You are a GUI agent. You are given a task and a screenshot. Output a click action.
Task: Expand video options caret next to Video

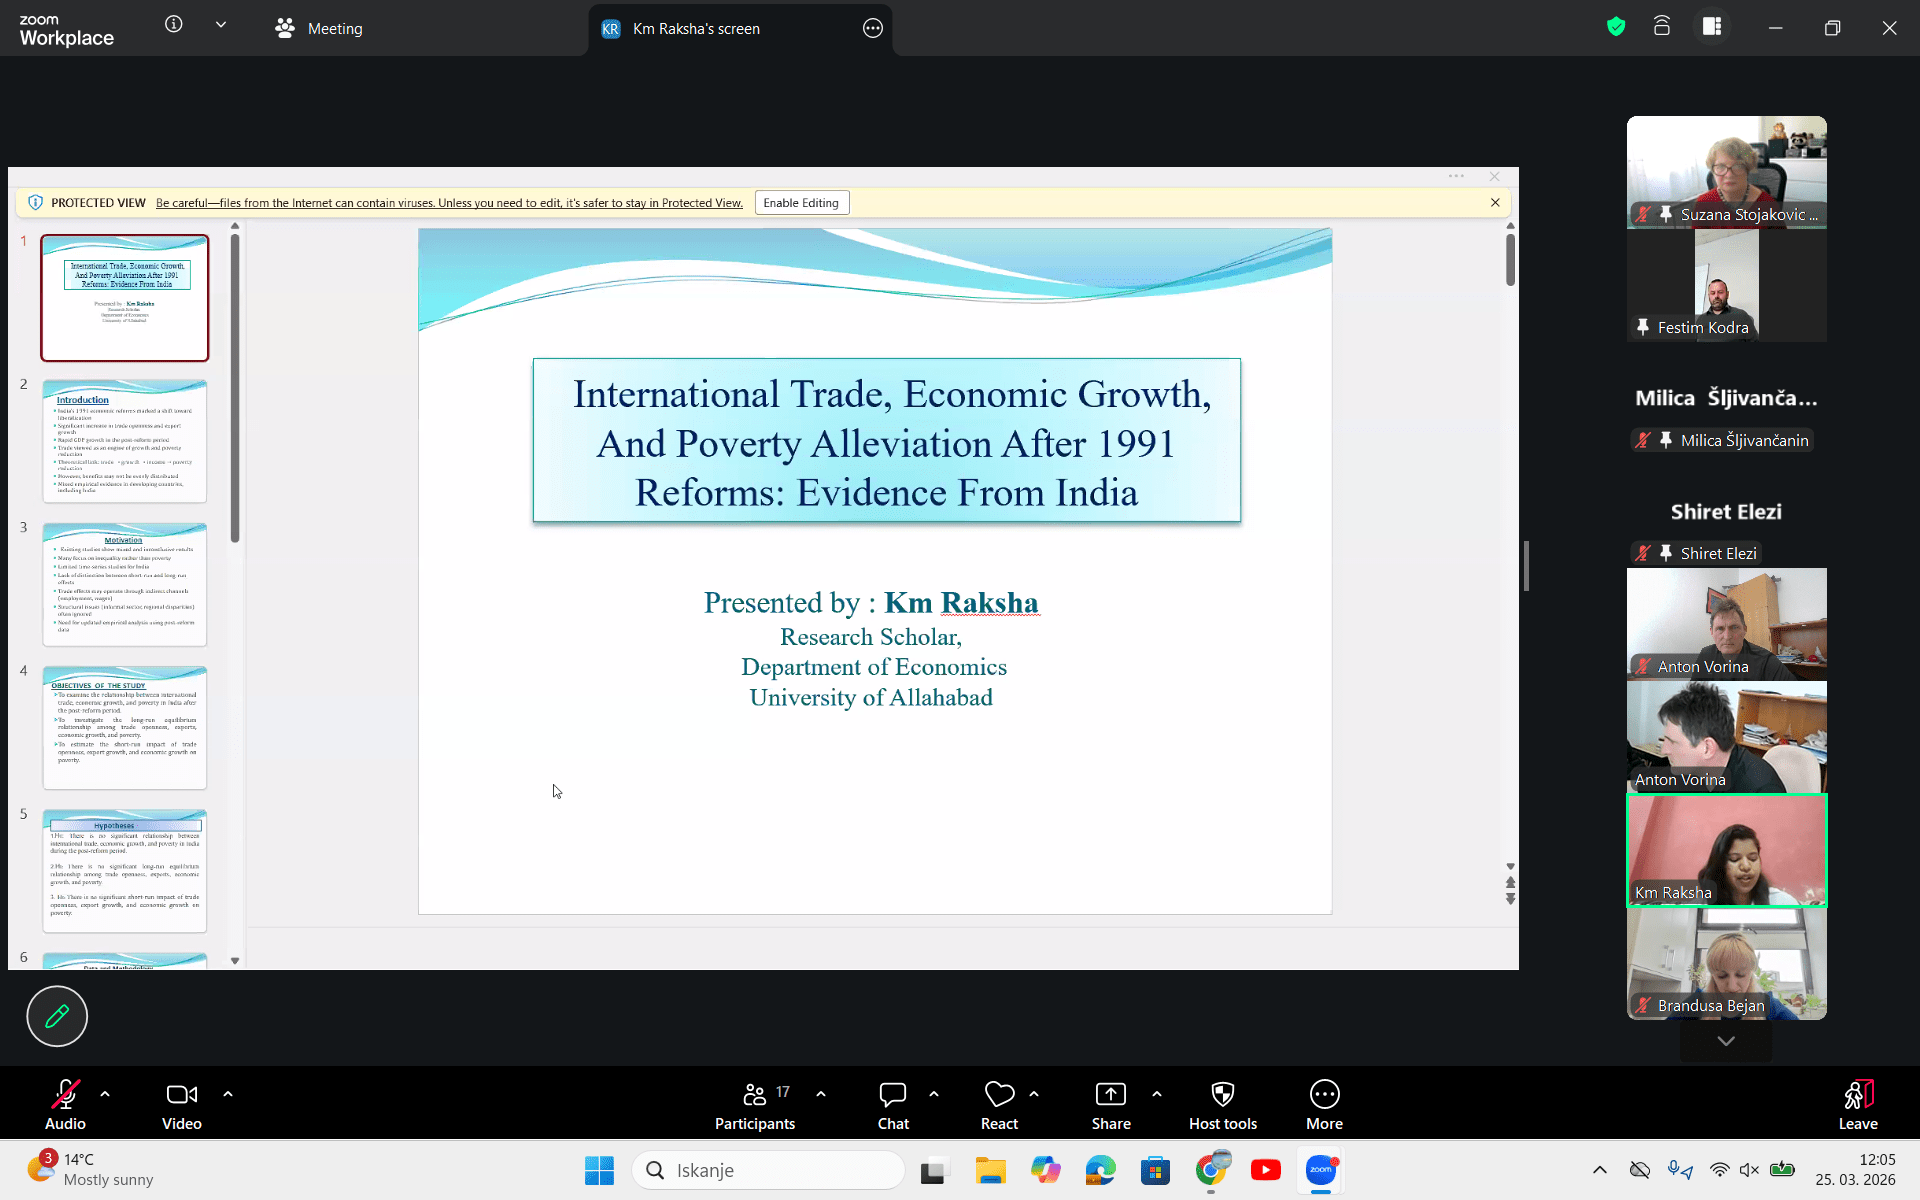228,1094
